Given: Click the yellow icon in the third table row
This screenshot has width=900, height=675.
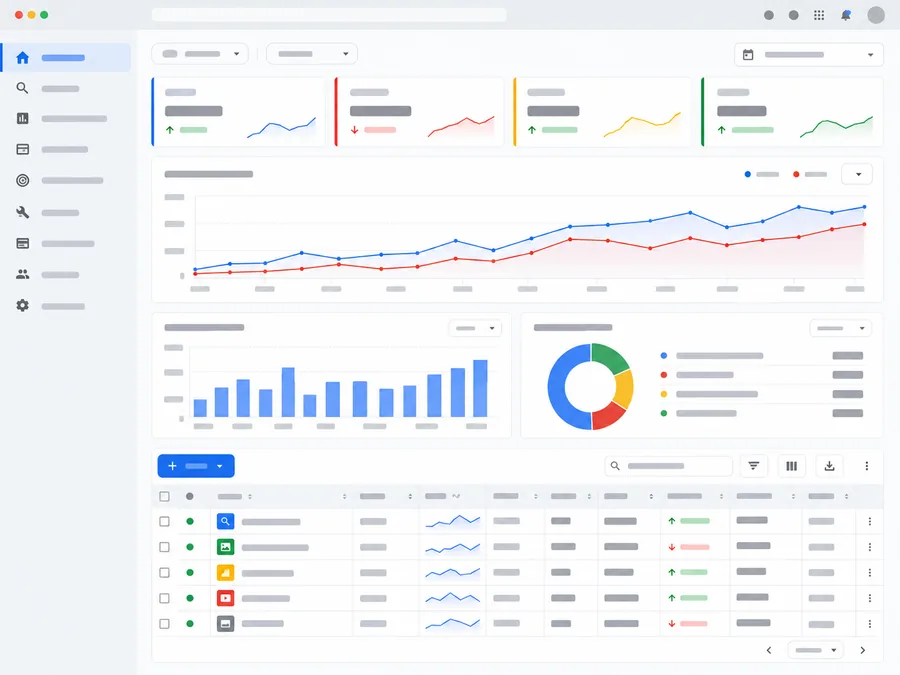Looking at the screenshot, I should click(x=226, y=572).
